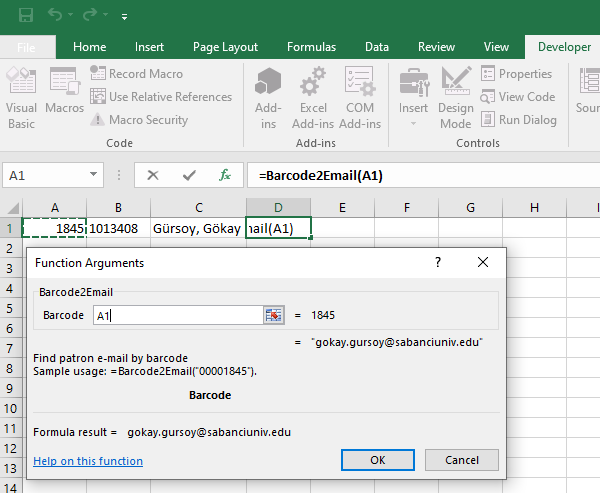Open Excel Add-ins dialog
600x493 pixels.
point(313,98)
